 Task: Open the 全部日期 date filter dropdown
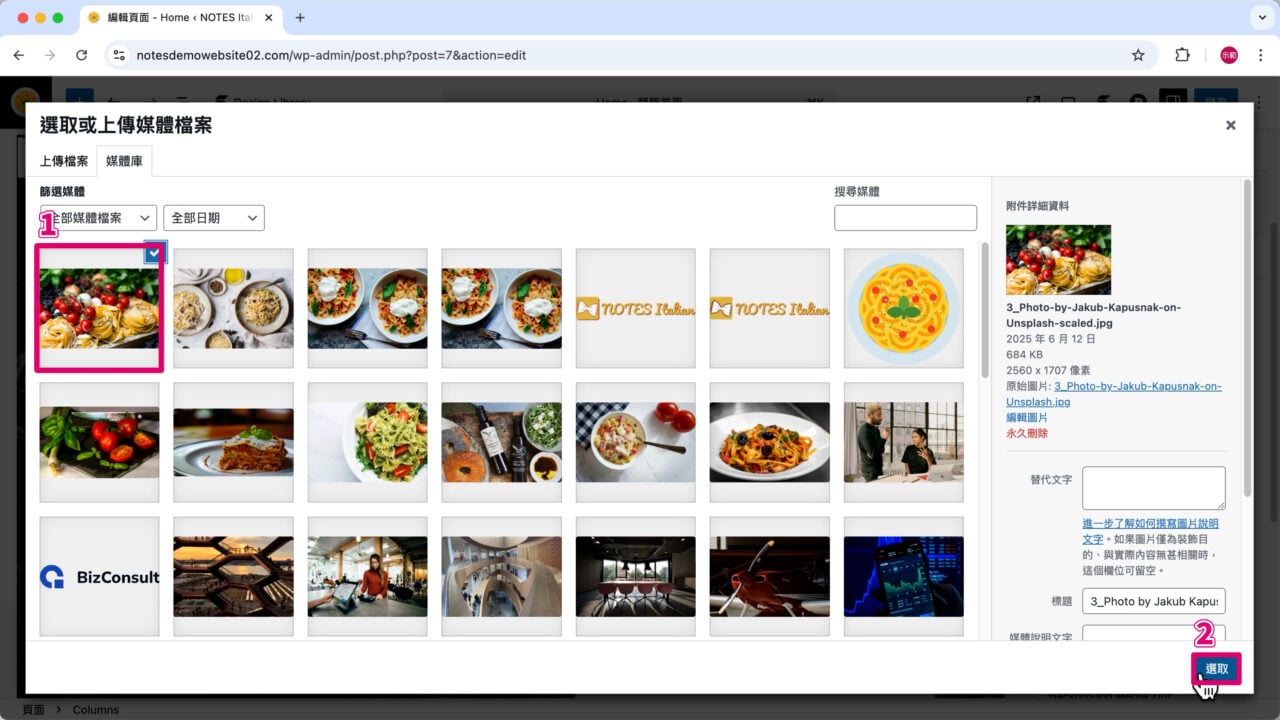point(214,218)
